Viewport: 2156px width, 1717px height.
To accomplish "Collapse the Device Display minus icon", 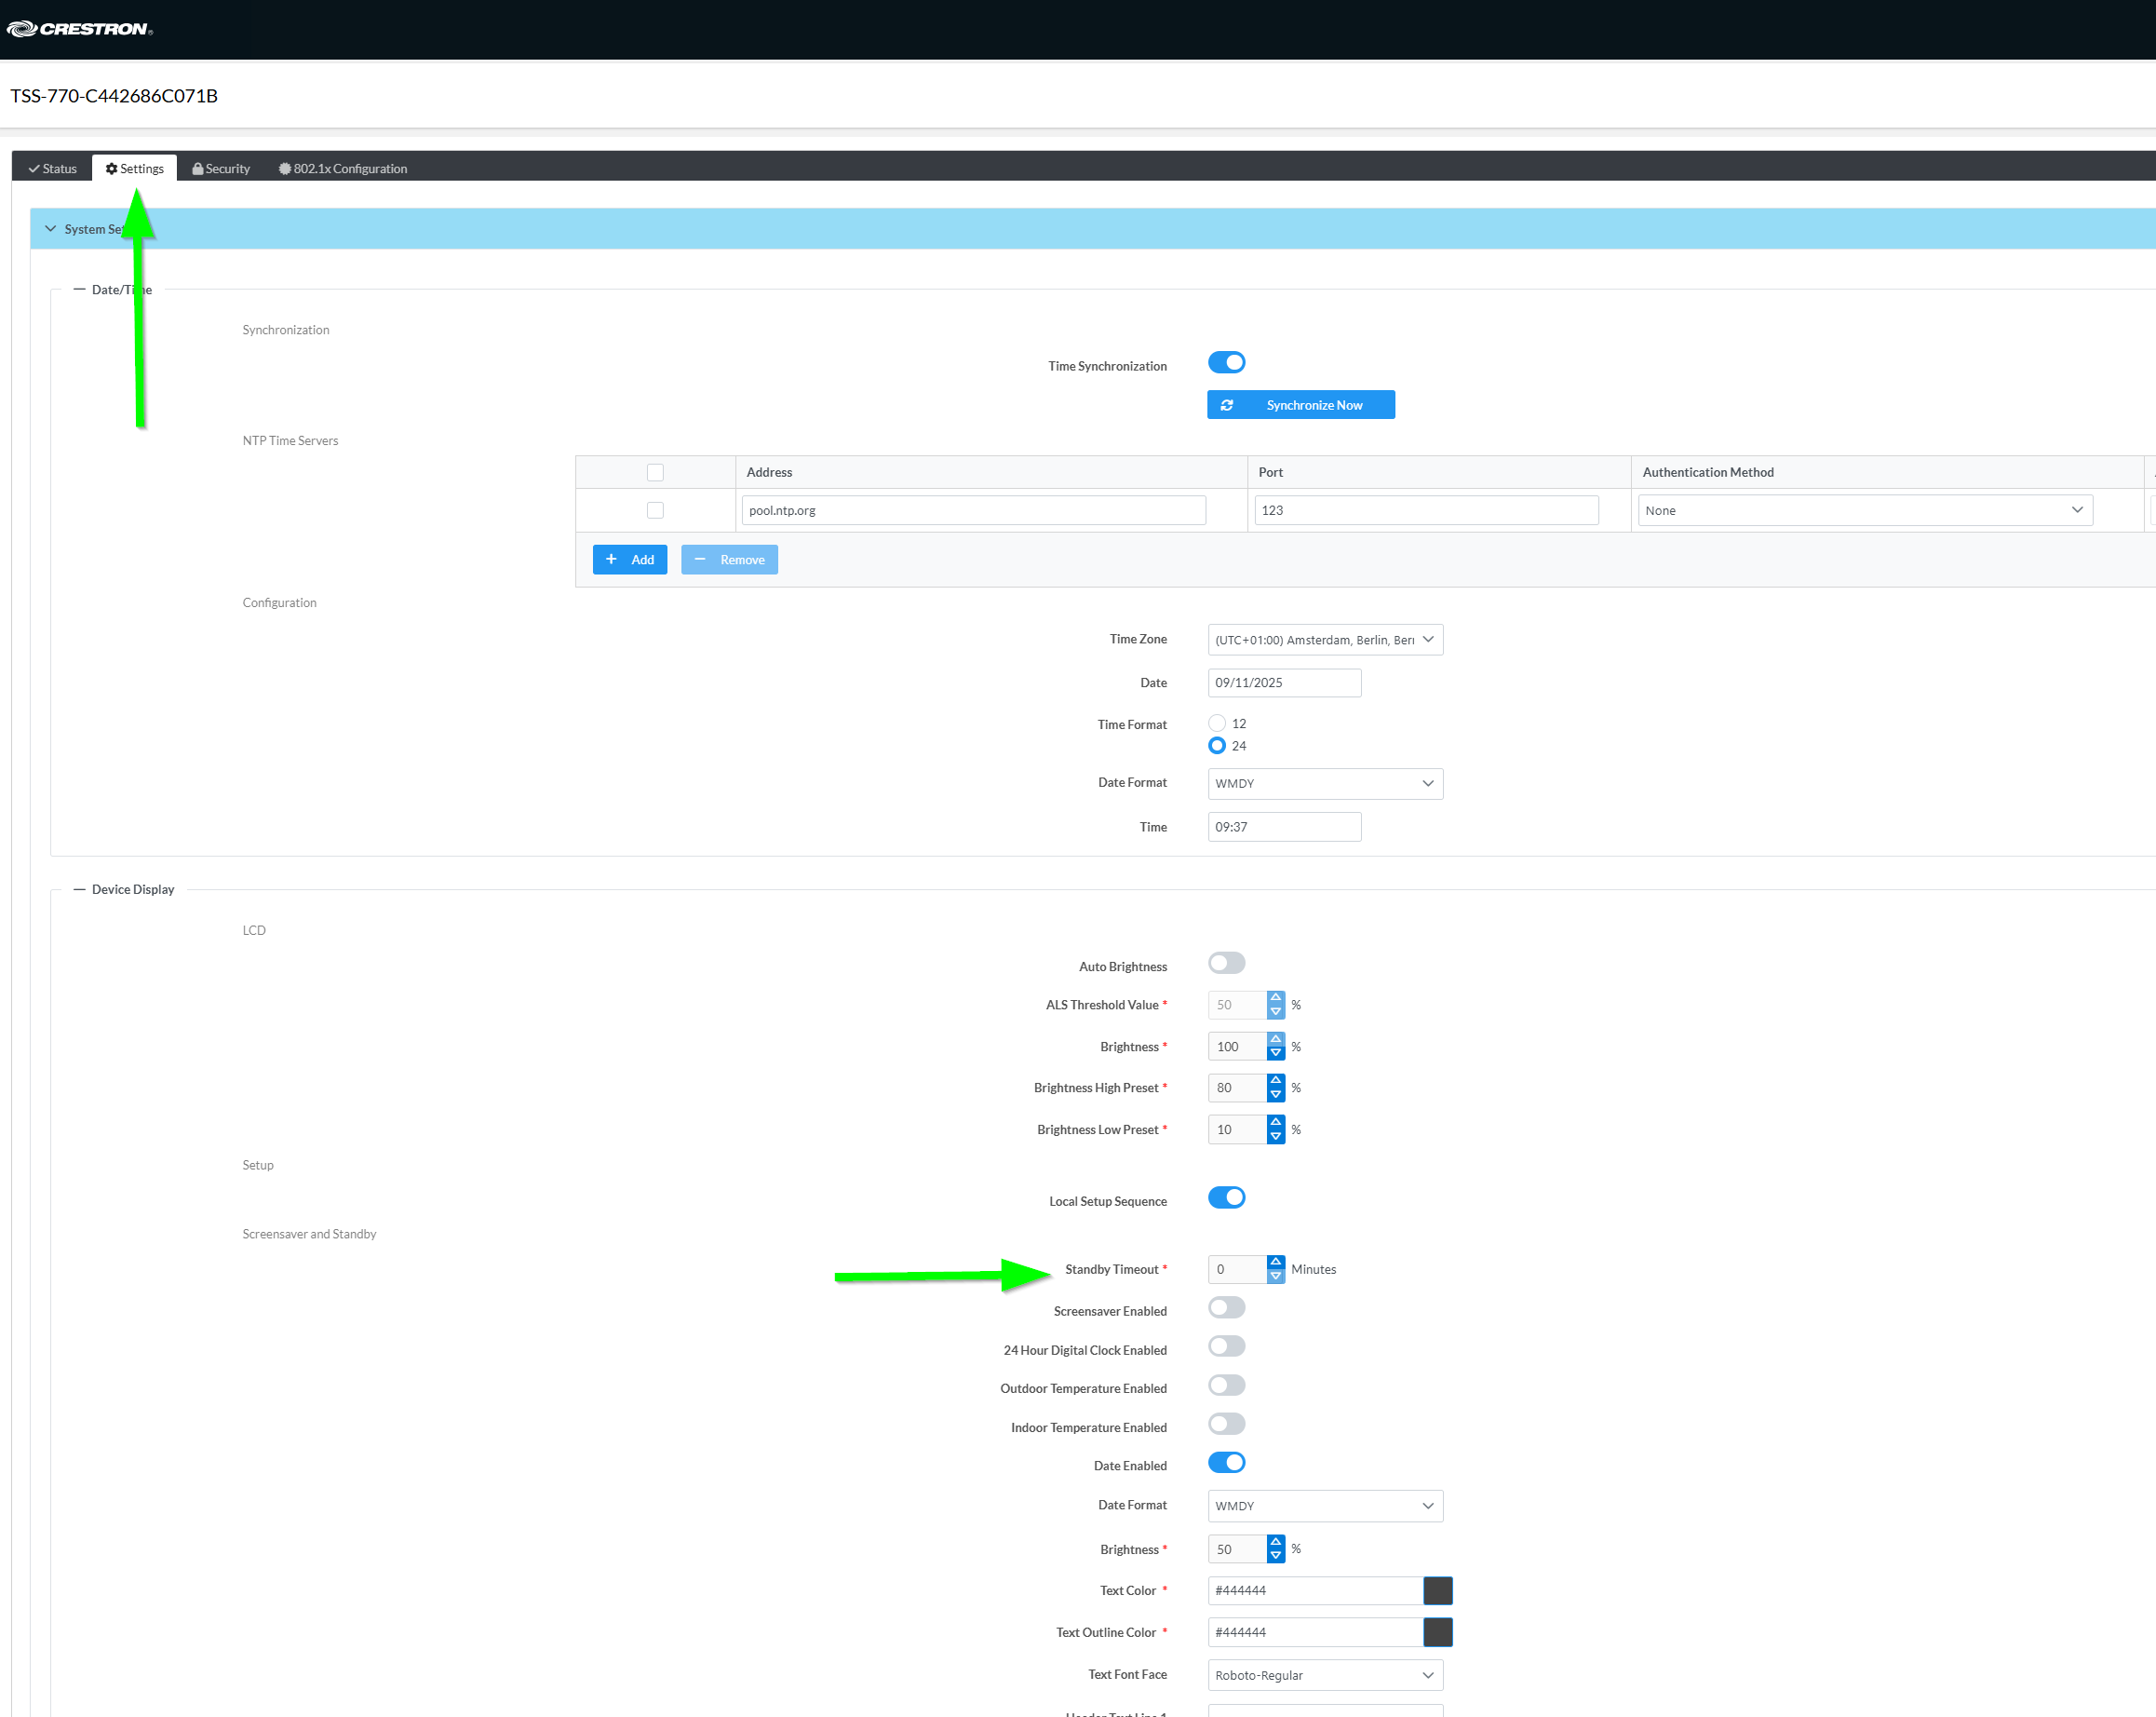I will [79, 889].
